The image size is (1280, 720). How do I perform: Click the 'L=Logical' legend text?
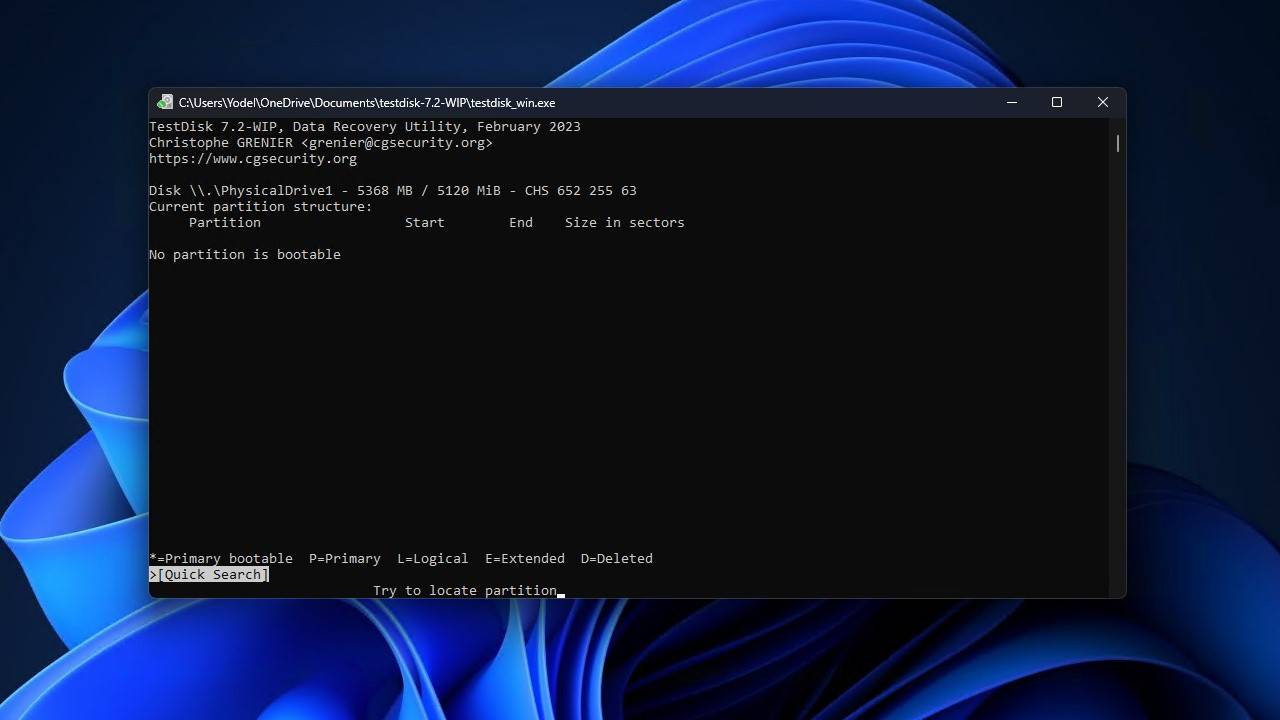(433, 559)
